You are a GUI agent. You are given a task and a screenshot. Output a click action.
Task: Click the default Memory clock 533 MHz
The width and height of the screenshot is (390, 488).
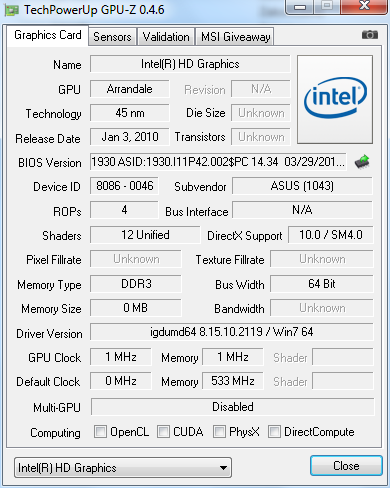pos(233,381)
